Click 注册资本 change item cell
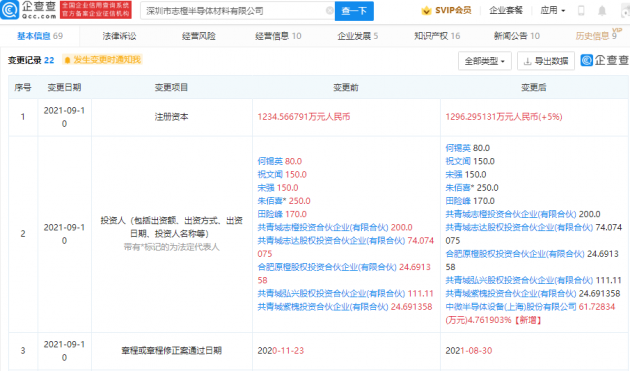This screenshot has height=371, width=630. coord(172,117)
